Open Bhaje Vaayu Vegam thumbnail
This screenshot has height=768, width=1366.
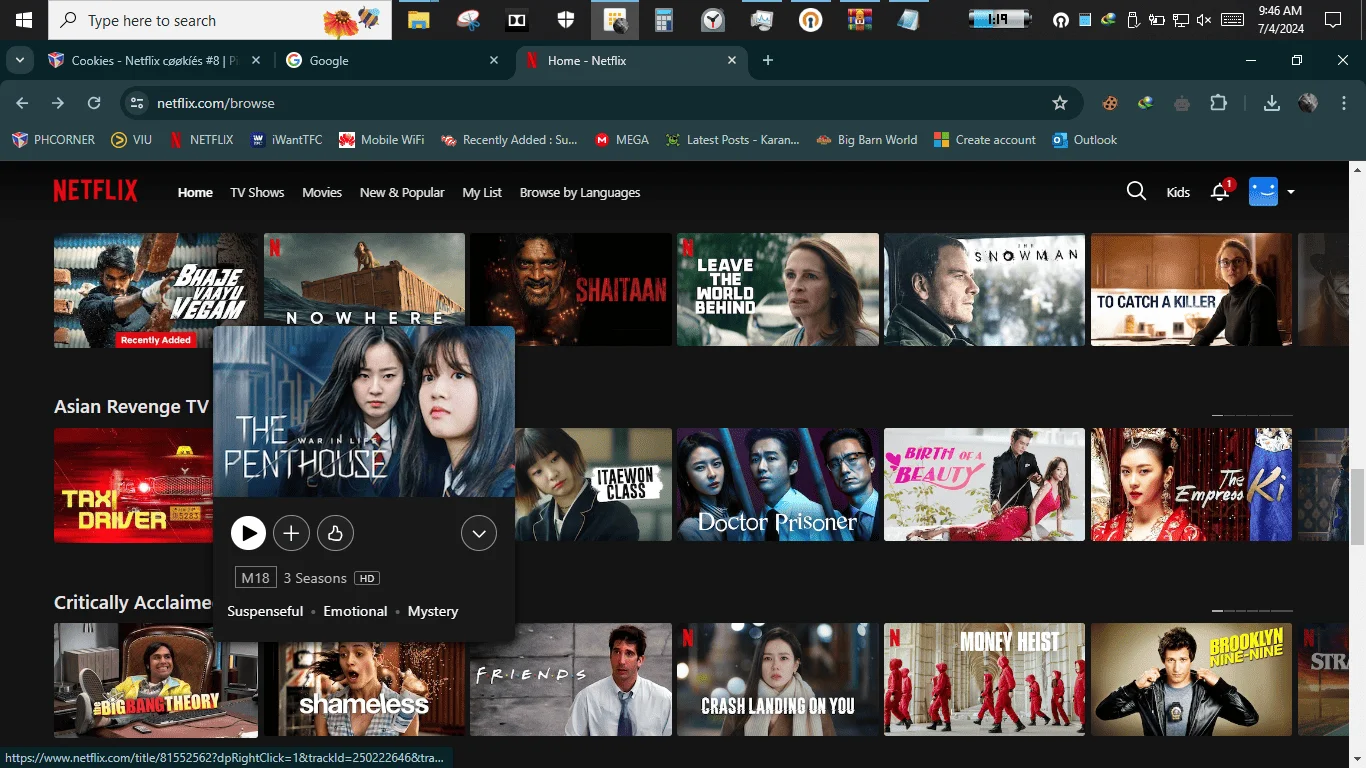[x=155, y=290]
